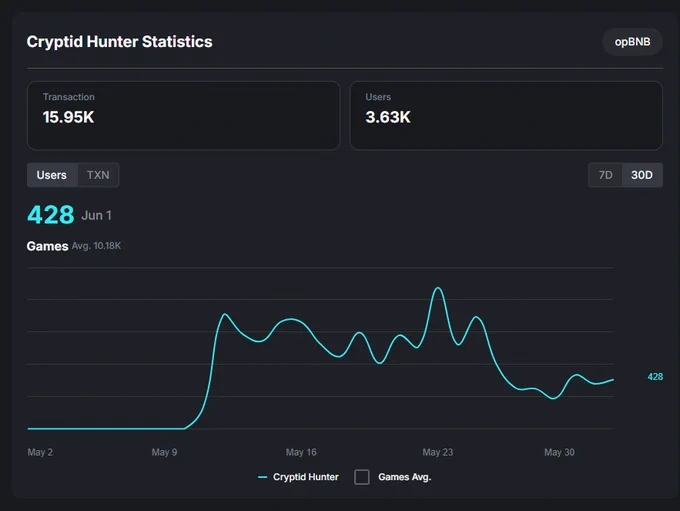The height and width of the screenshot is (511, 680).
Task: Click the opBNB chain badge
Action: (x=632, y=42)
